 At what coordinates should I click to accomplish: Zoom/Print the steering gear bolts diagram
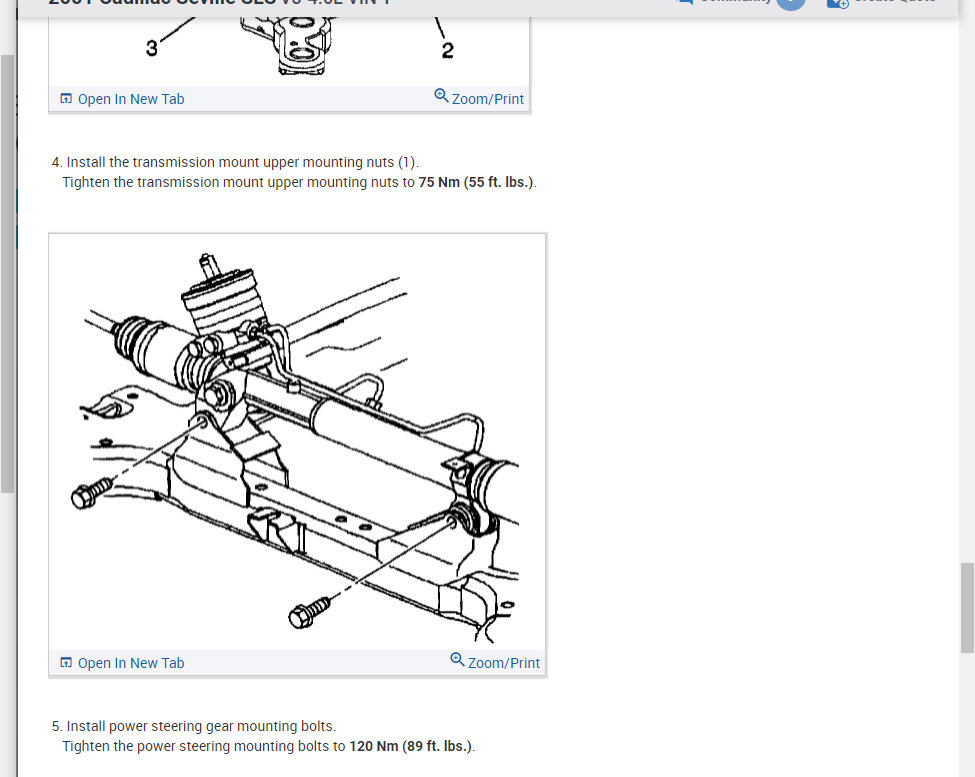tap(495, 661)
